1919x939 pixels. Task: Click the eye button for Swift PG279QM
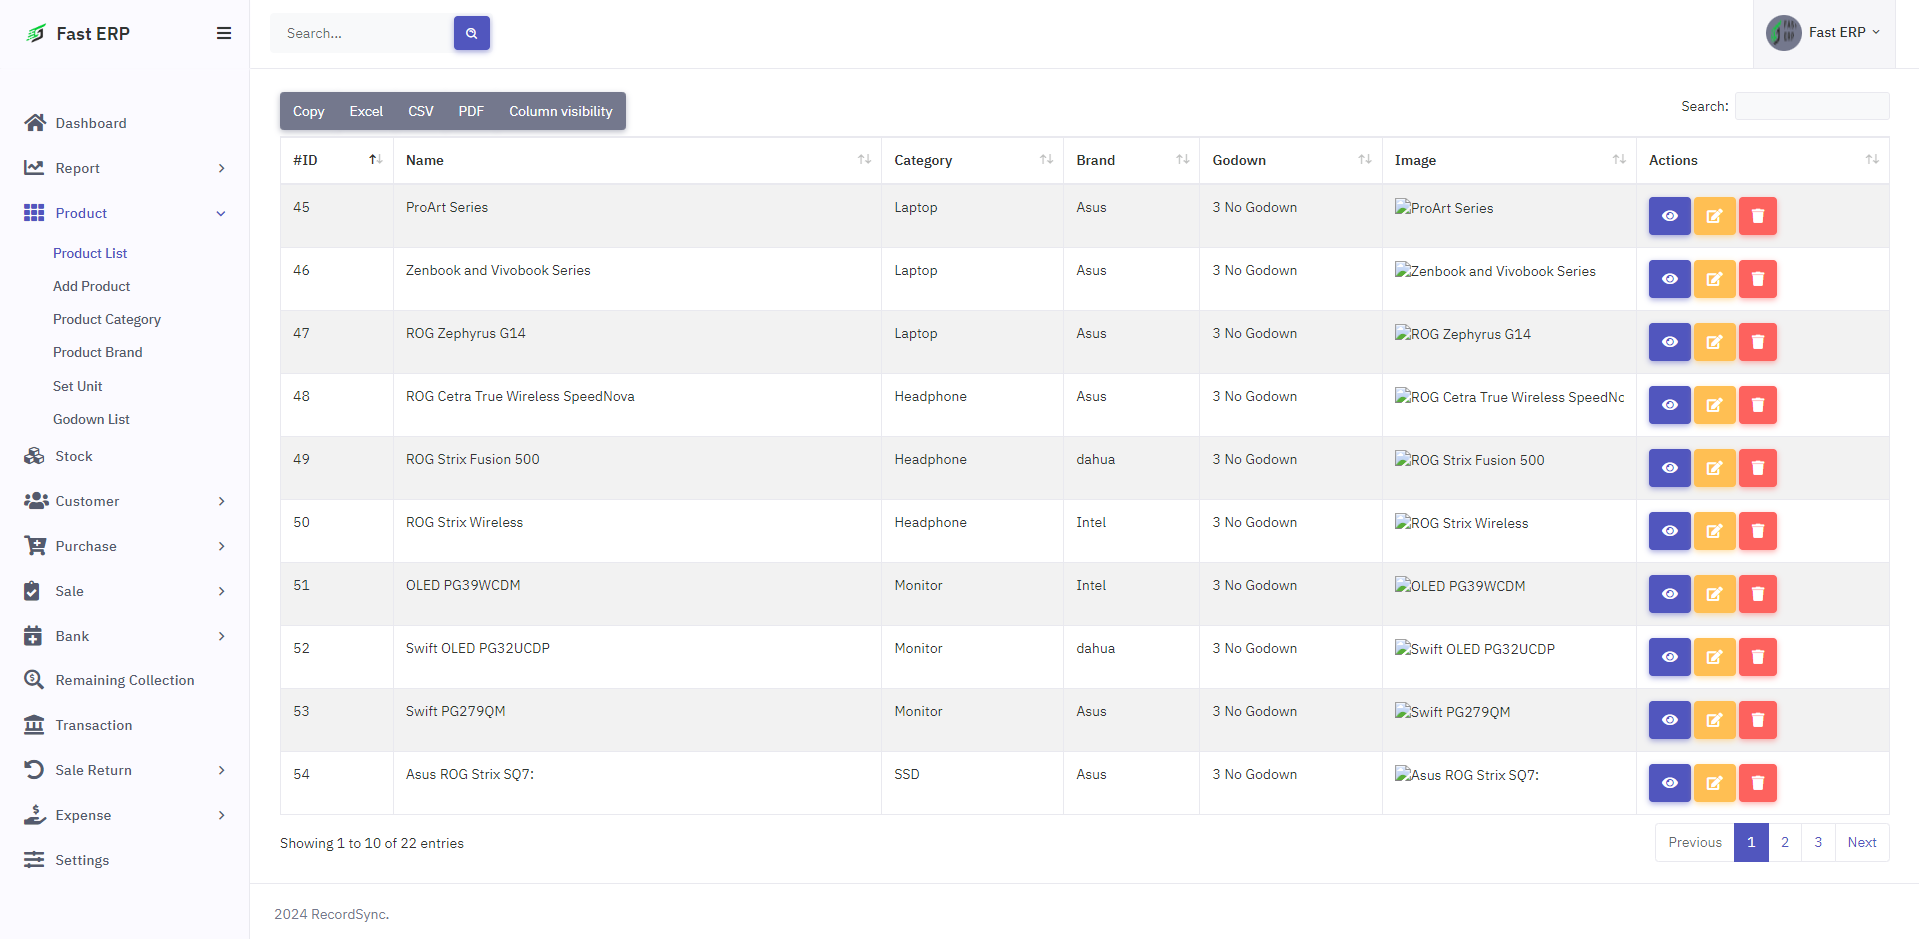pos(1669,720)
